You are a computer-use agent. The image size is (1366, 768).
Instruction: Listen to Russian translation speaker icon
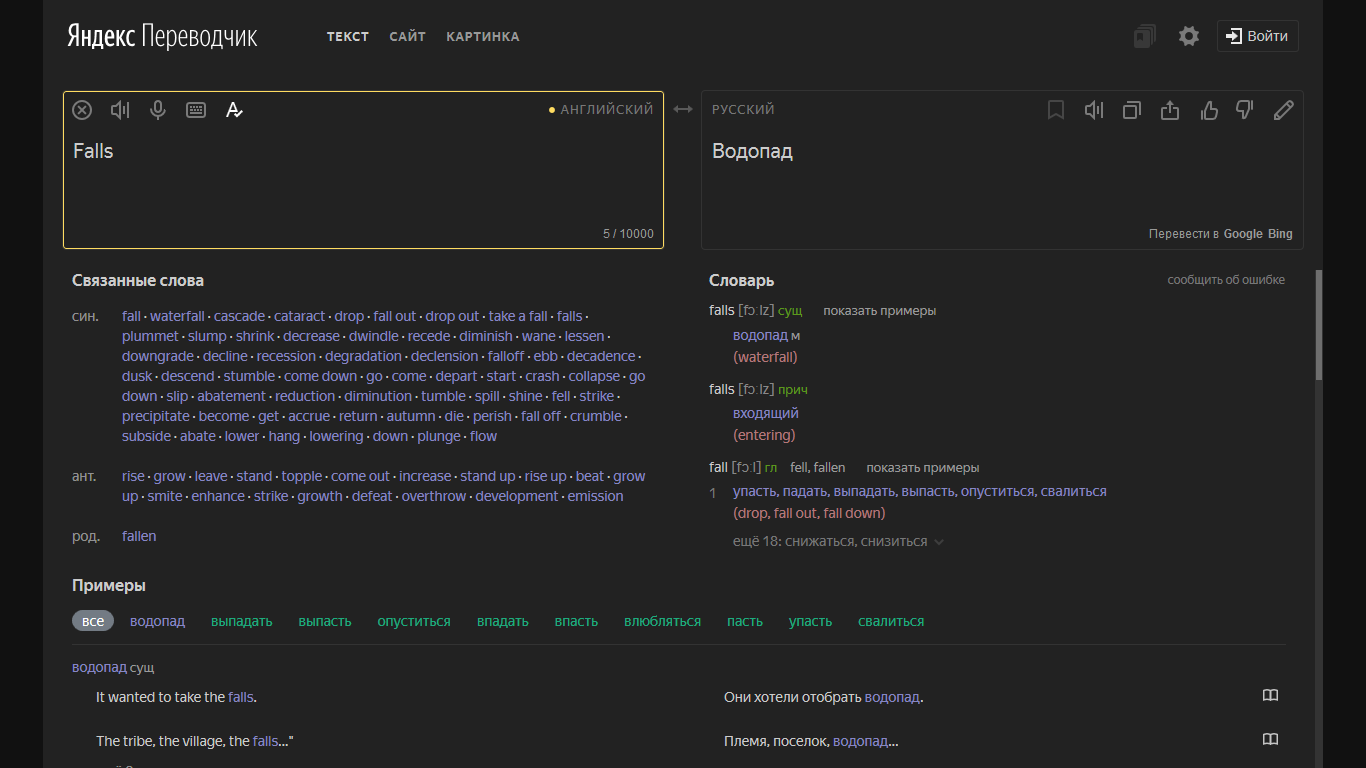[1094, 110]
